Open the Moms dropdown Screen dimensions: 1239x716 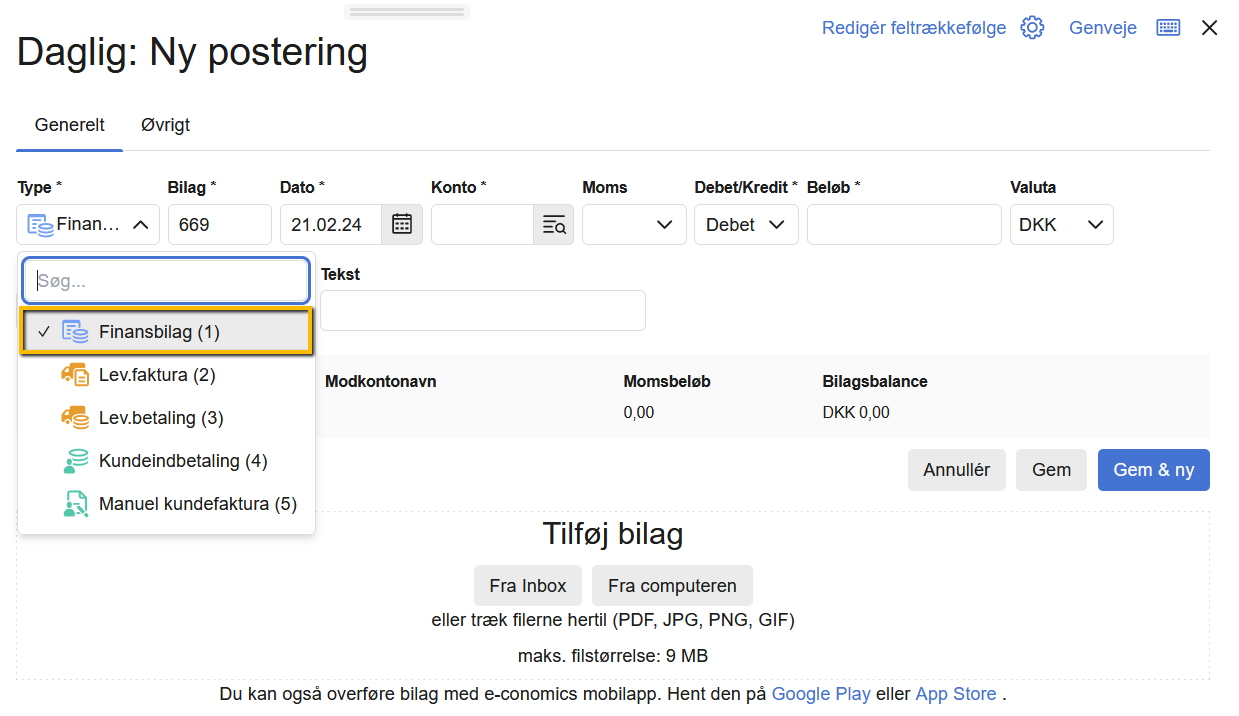coord(634,225)
